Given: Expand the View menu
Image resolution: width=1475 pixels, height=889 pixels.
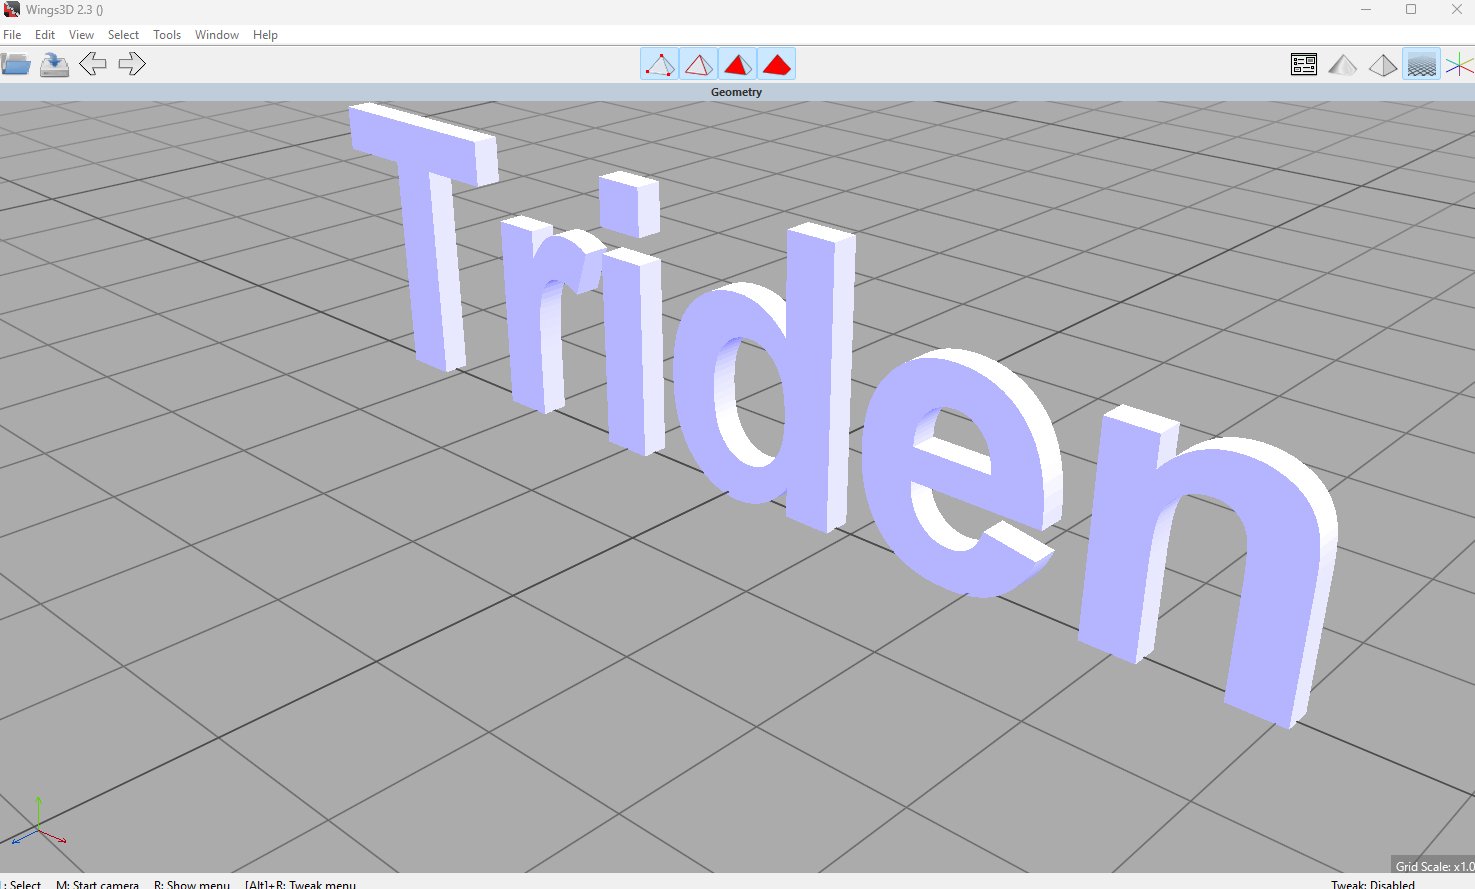Looking at the screenshot, I should 81,35.
